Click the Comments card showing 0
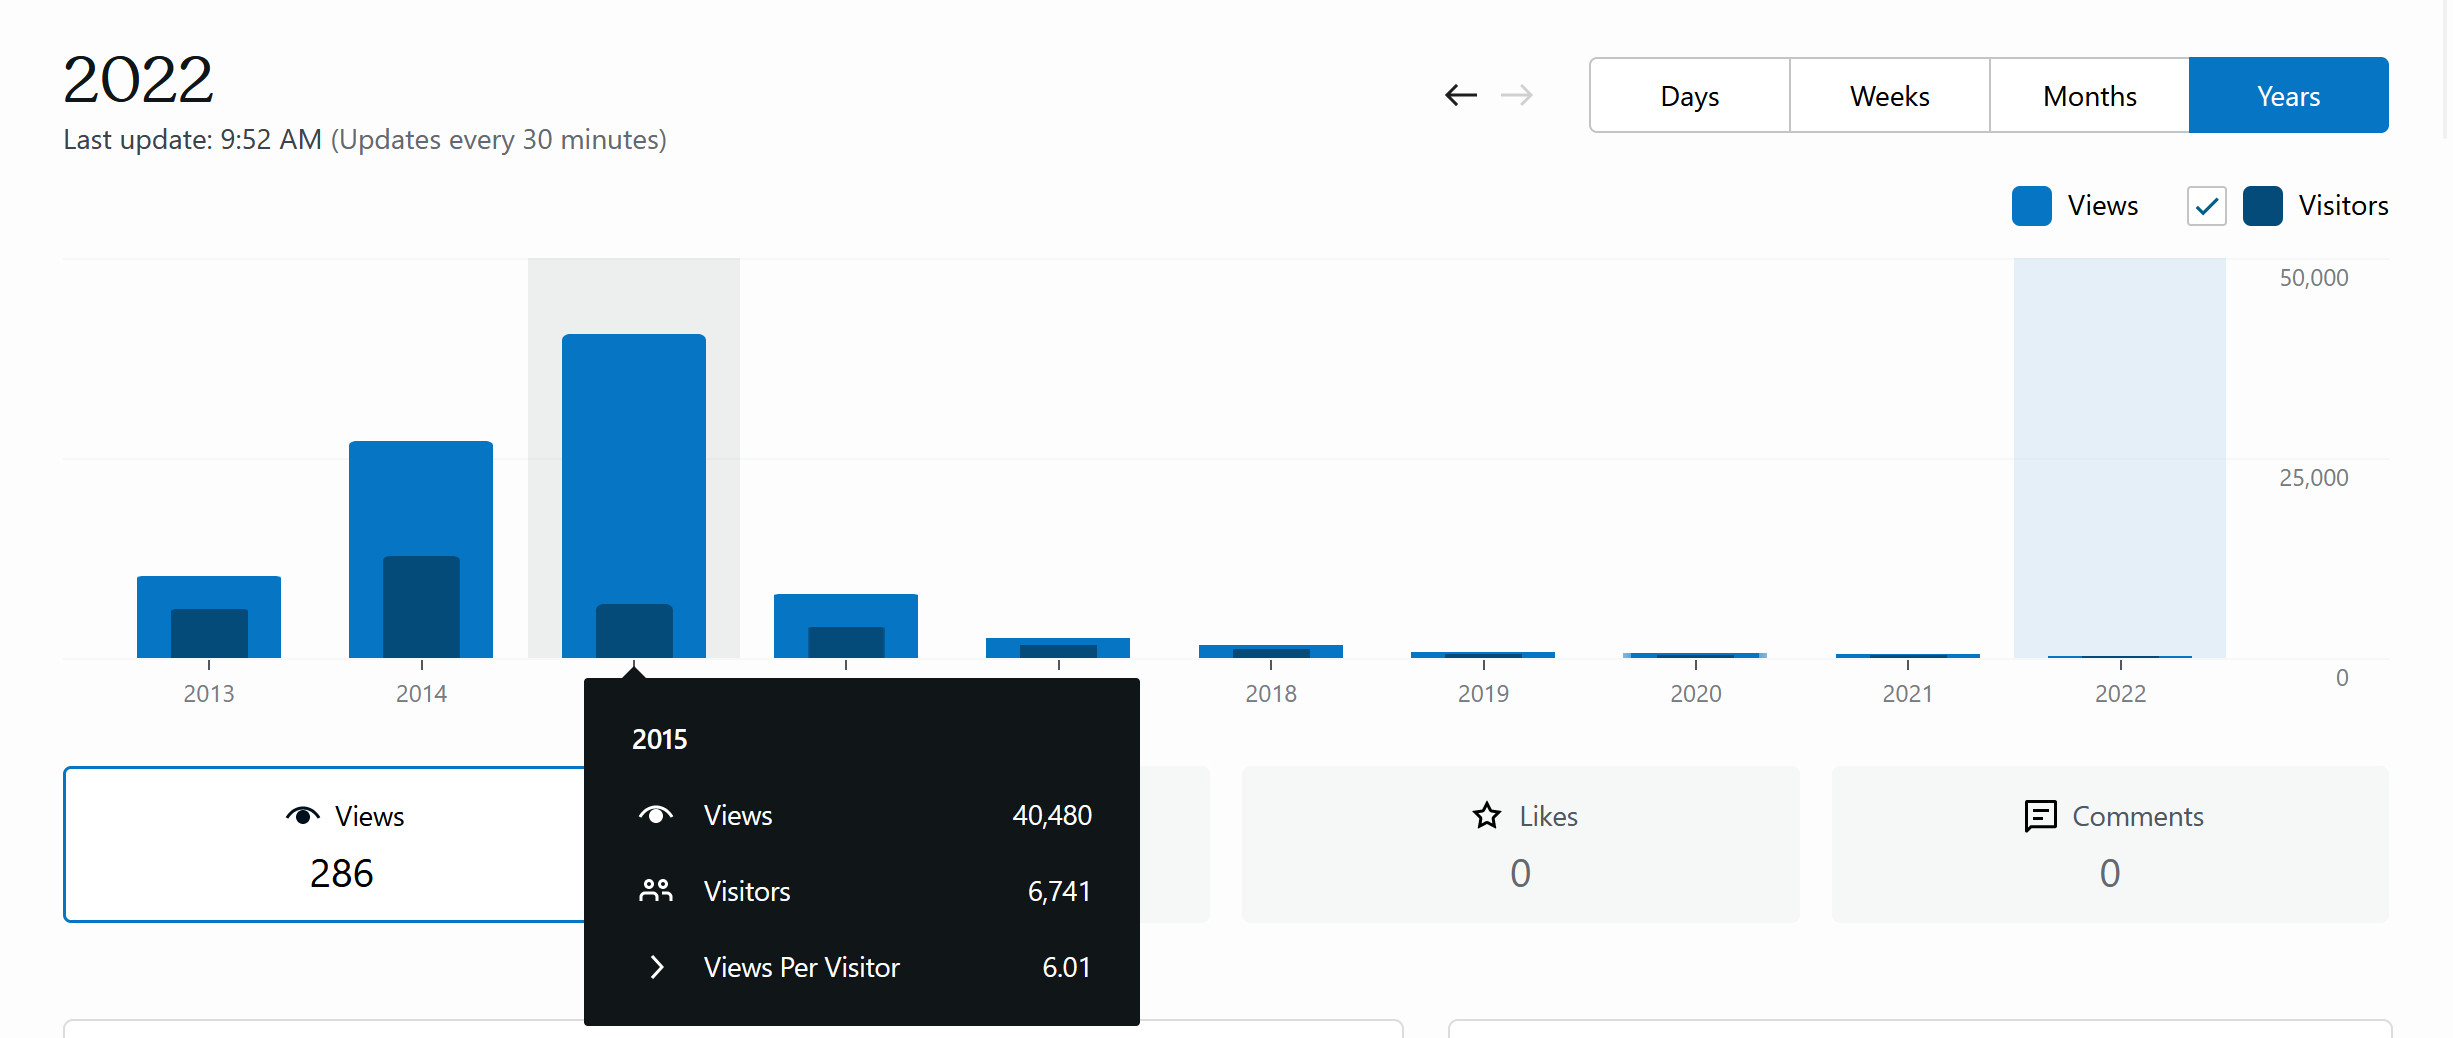The image size is (2453, 1038). (2108, 845)
